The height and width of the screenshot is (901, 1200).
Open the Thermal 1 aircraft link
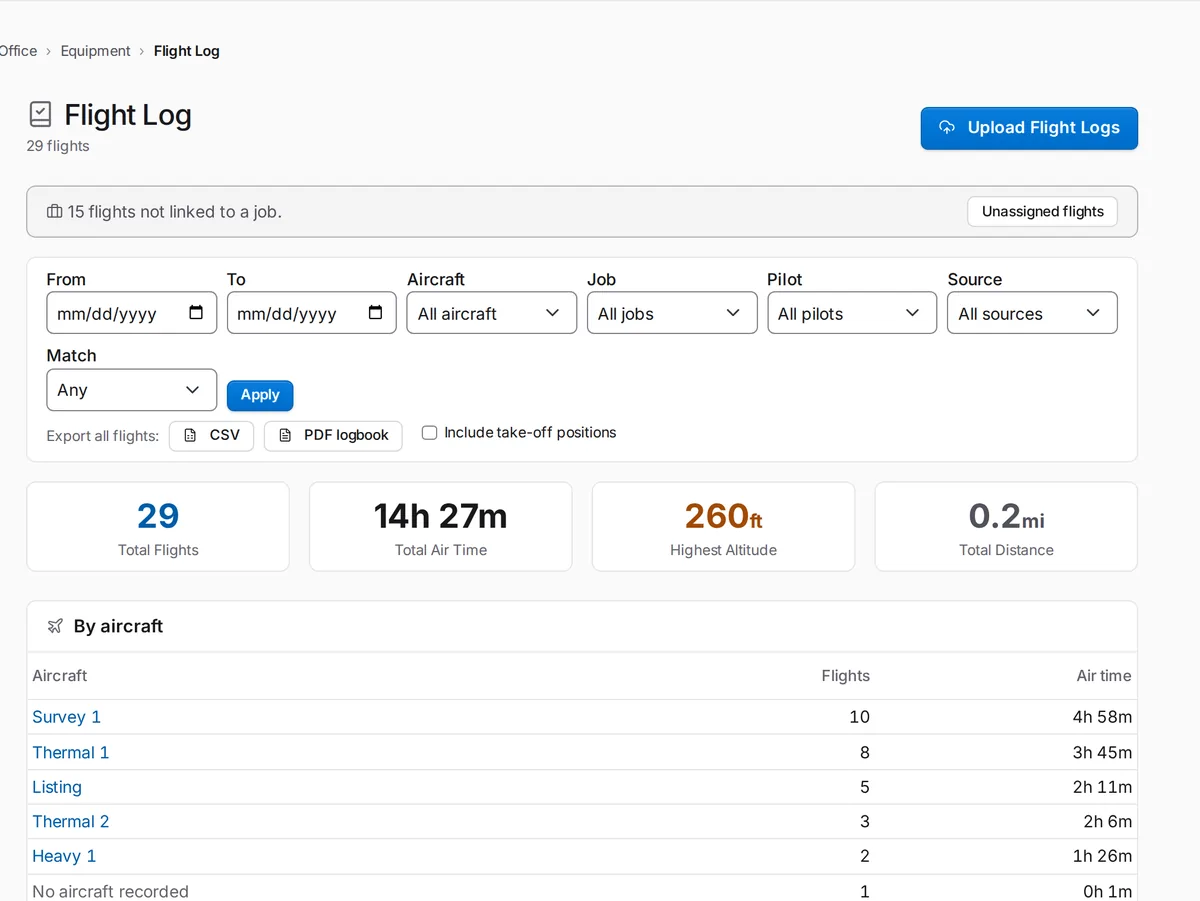click(70, 753)
